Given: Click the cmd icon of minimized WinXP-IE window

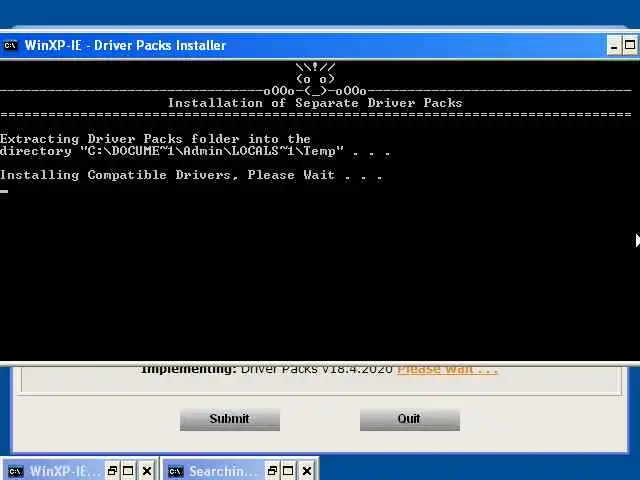Looking at the screenshot, I should coord(16,471).
